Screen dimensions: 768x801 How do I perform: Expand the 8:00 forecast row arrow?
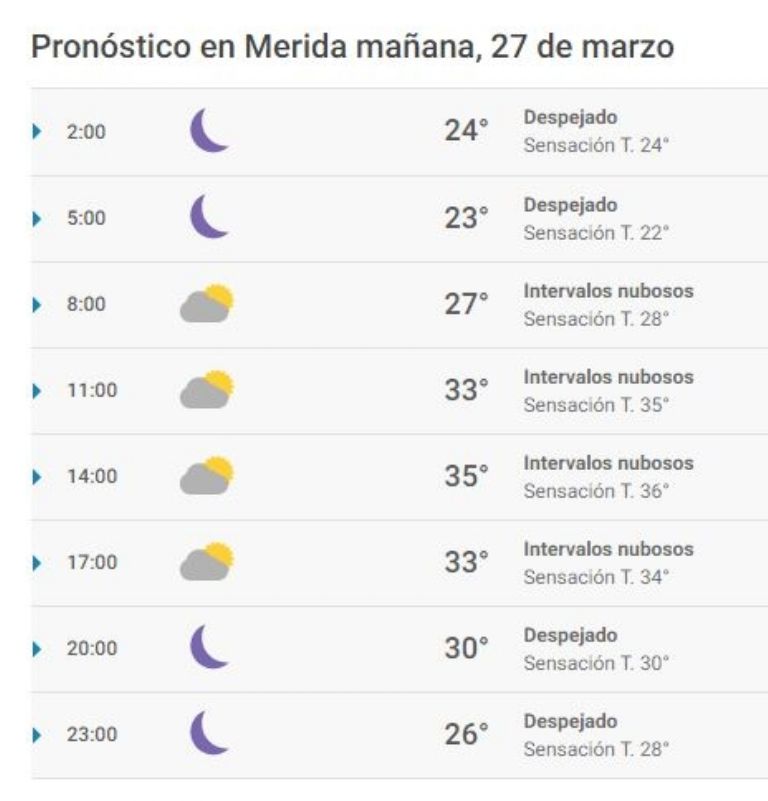point(36,305)
